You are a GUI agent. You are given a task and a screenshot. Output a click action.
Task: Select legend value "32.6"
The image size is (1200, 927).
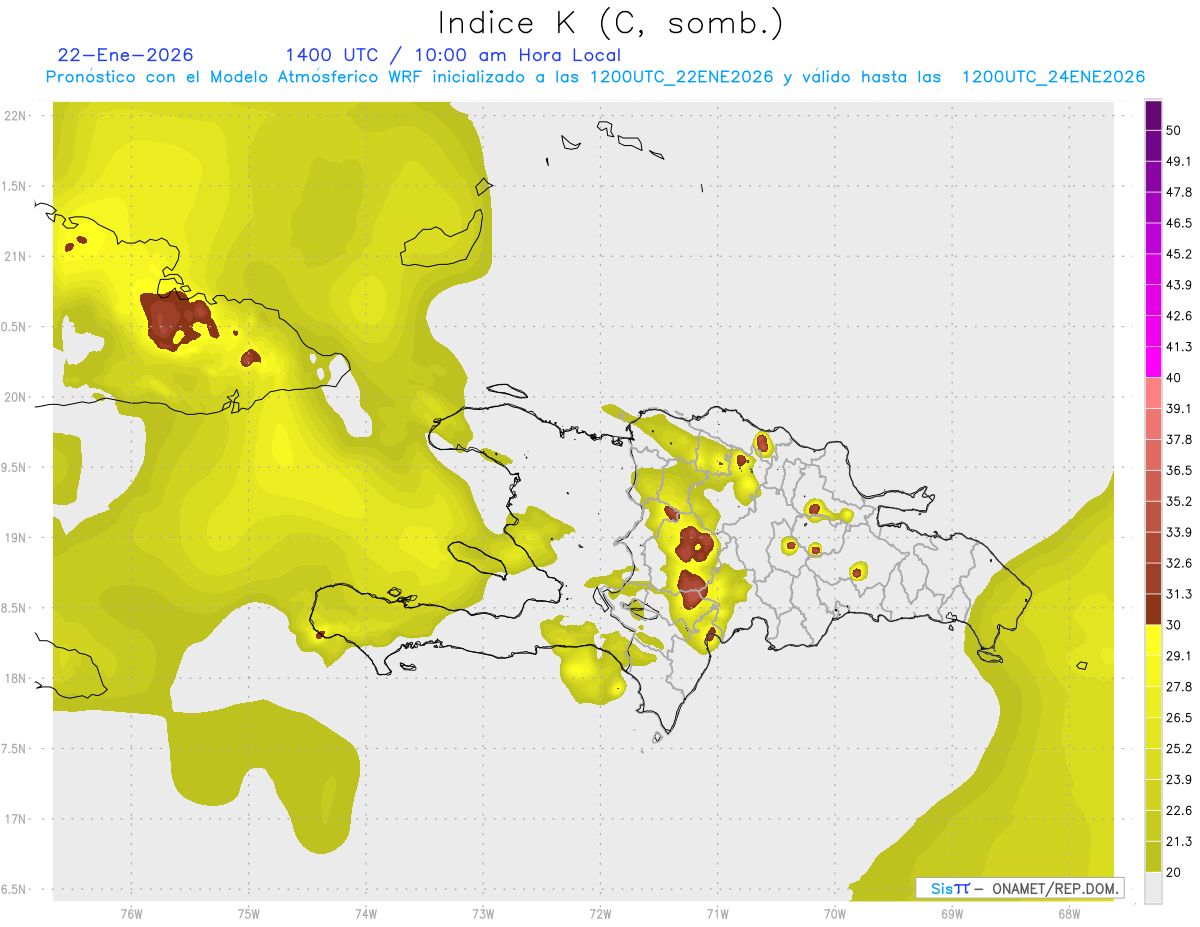tap(1179, 563)
